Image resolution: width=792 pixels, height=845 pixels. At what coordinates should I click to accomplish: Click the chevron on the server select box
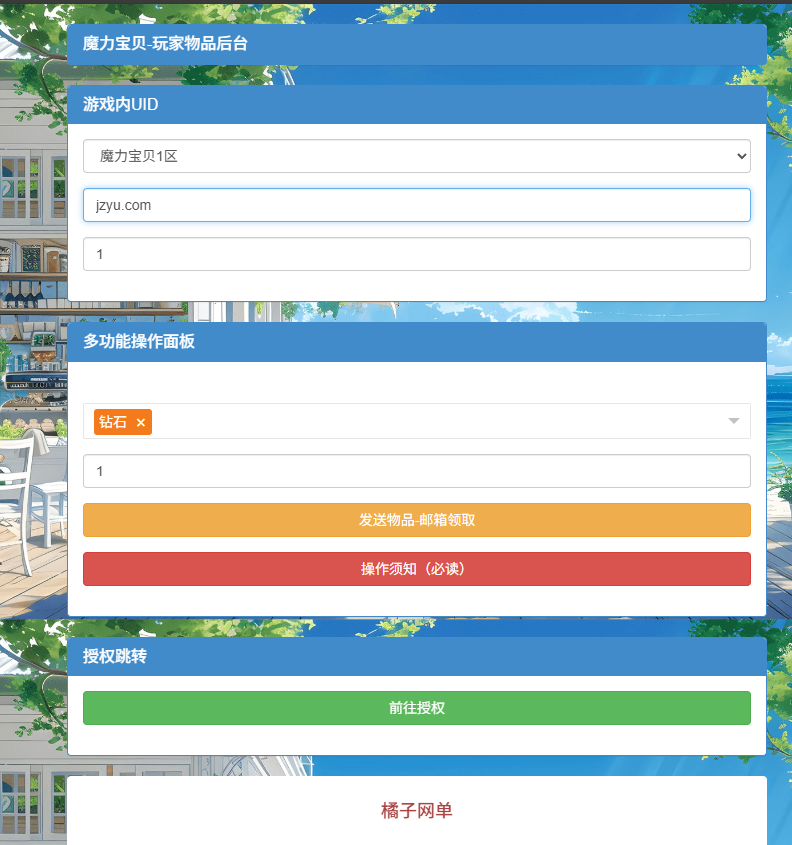pos(740,156)
